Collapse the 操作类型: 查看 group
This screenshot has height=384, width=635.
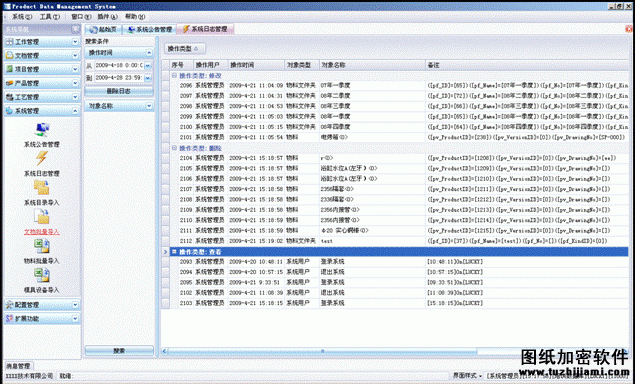tap(174, 252)
